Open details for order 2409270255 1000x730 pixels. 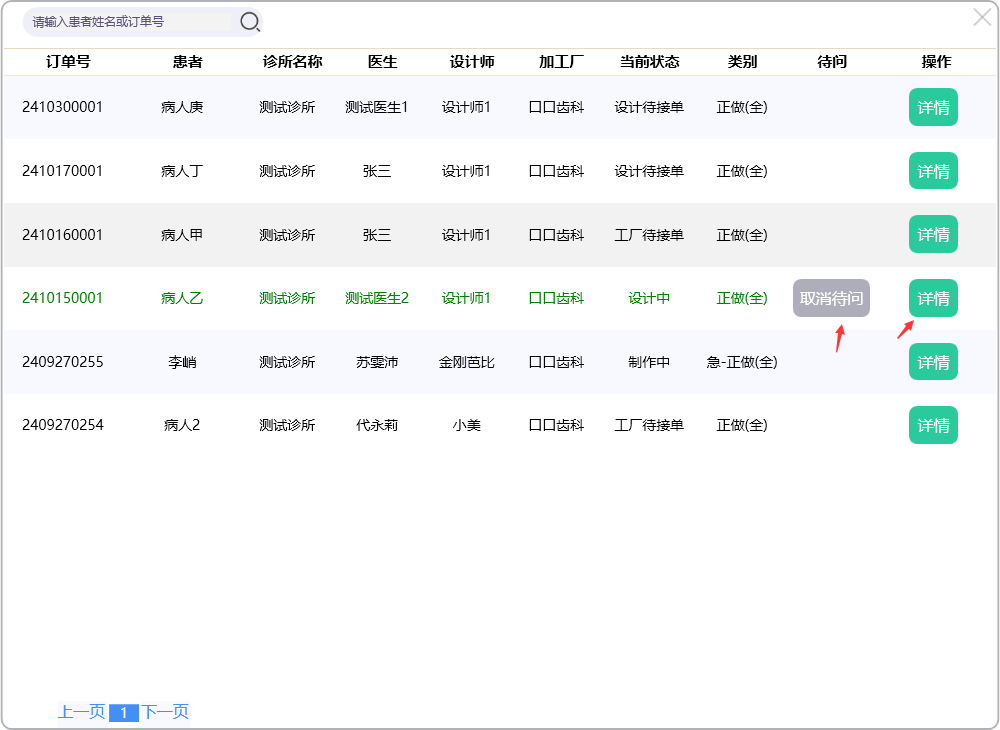(932, 362)
